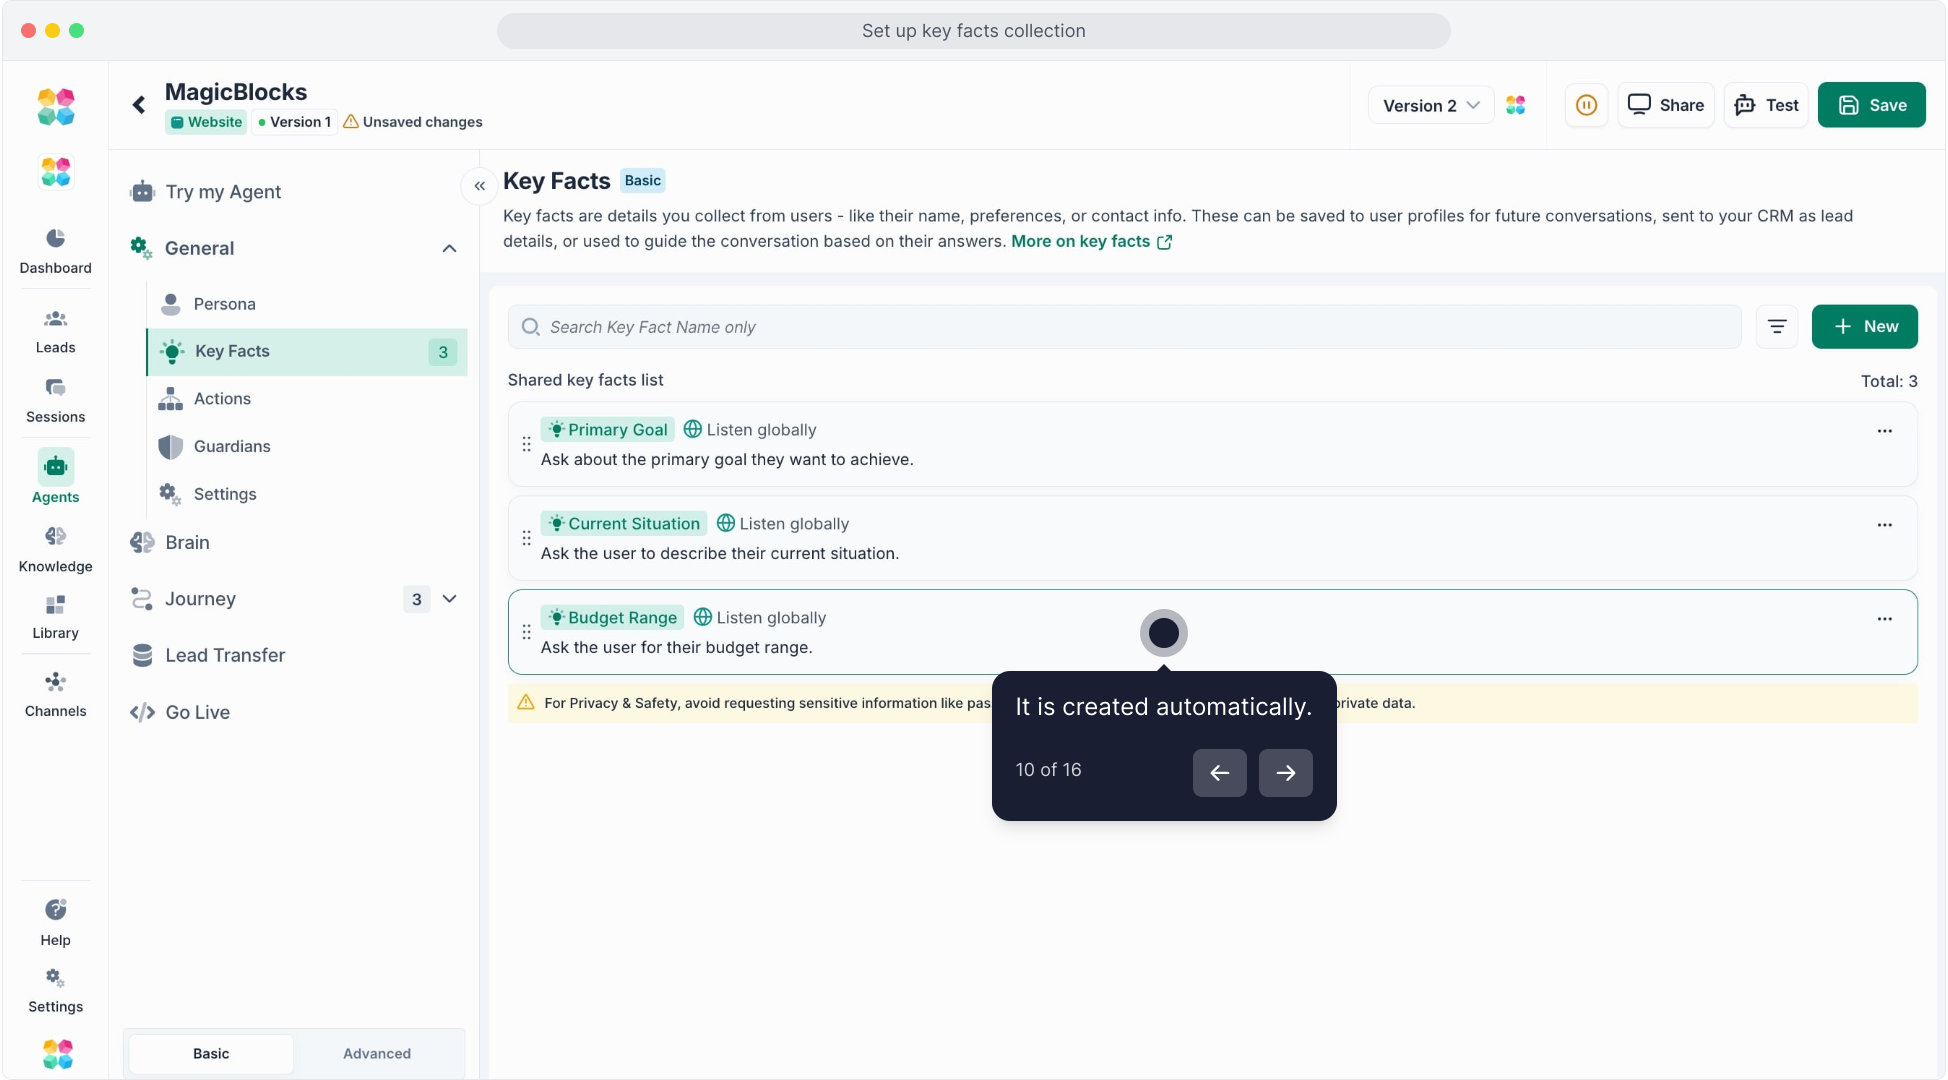This screenshot has width=1948, height=1080.
Task: Collapse side panel with double-chevron icon
Action: pos(480,186)
